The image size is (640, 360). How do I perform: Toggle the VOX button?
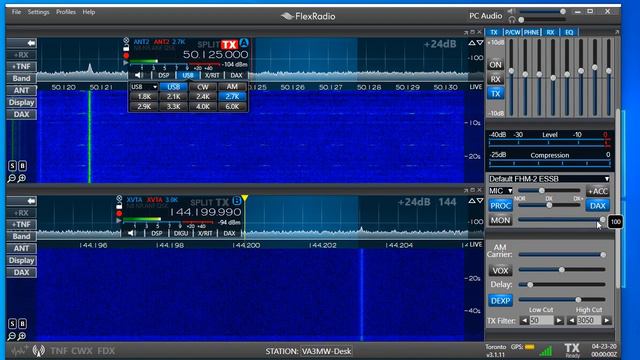click(500, 270)
